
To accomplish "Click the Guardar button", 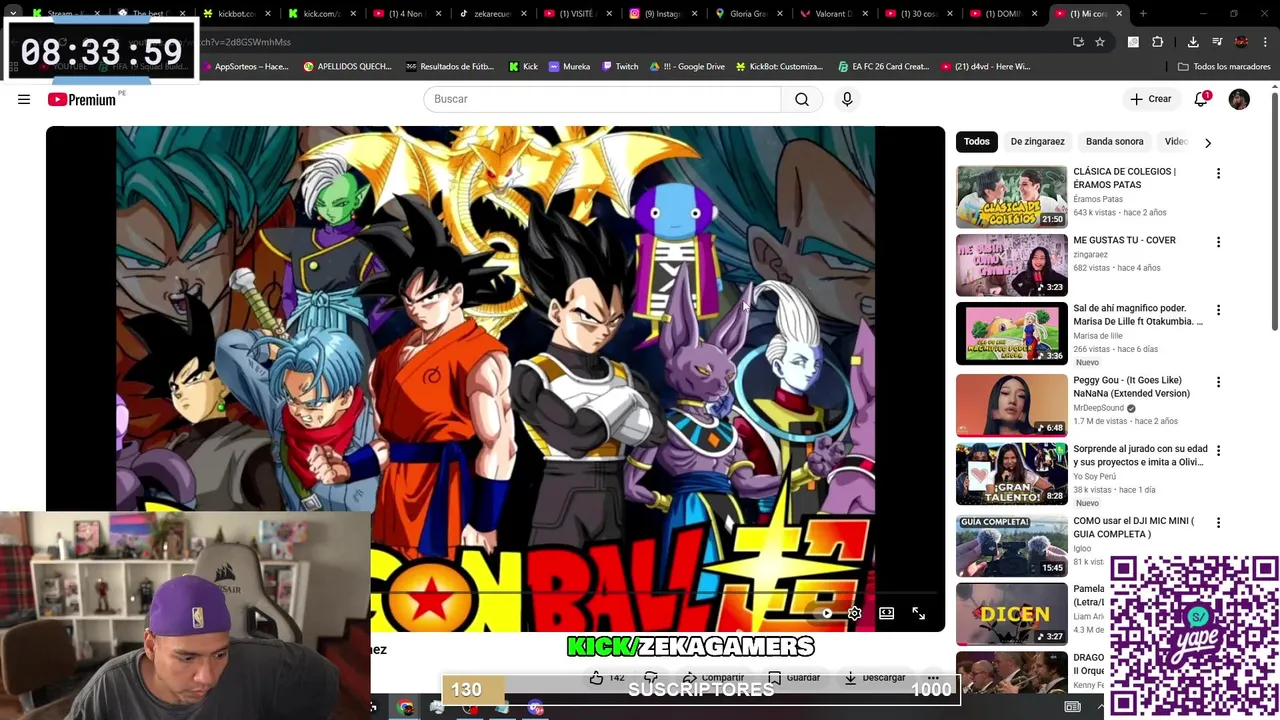I will 795,678.
